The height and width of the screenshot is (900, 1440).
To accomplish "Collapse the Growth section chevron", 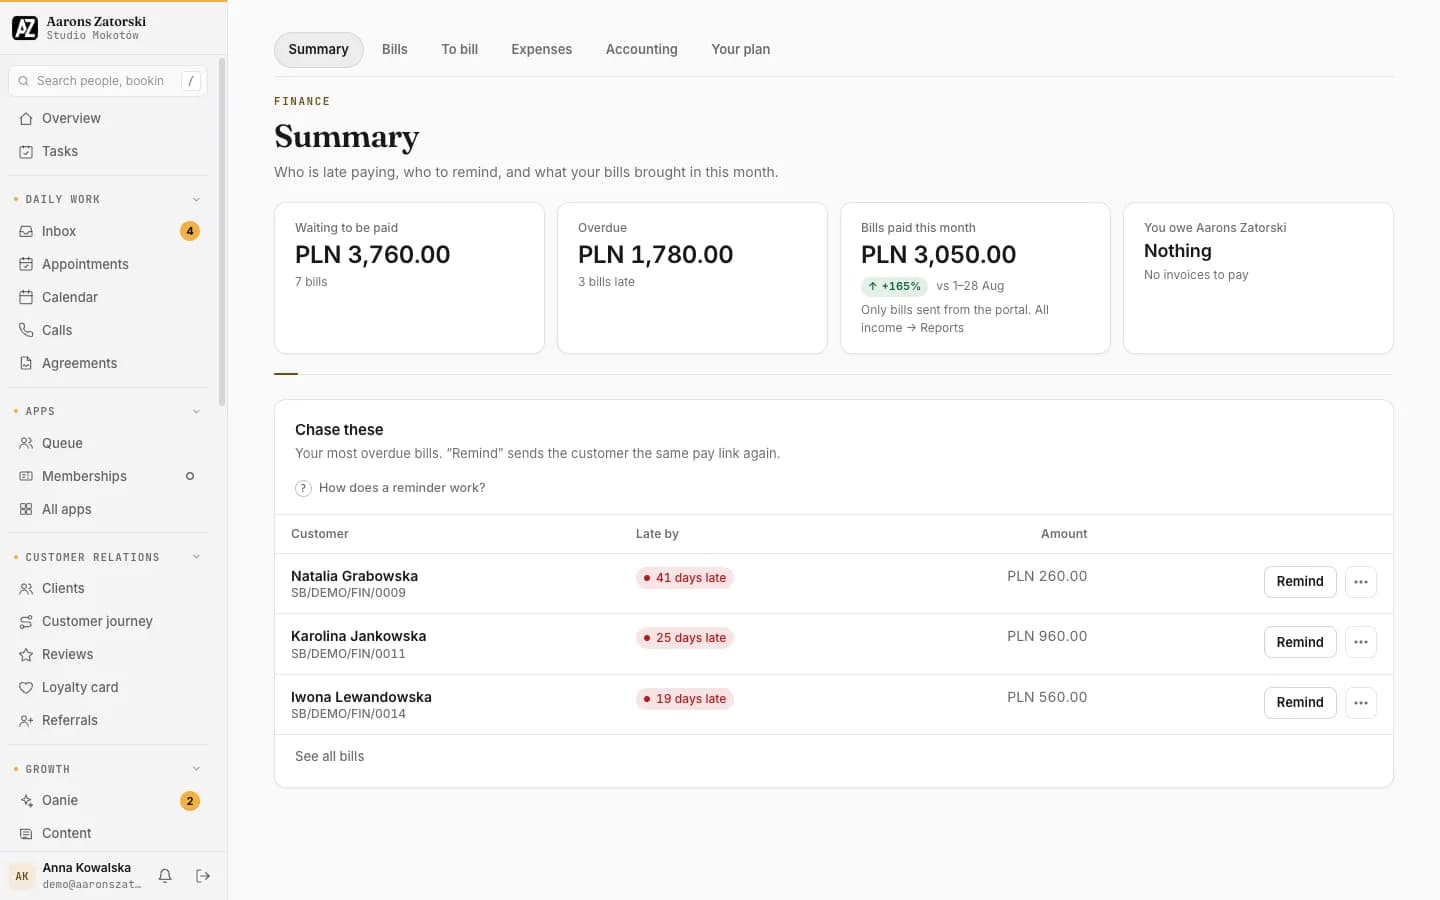I will tap(196, 769).
